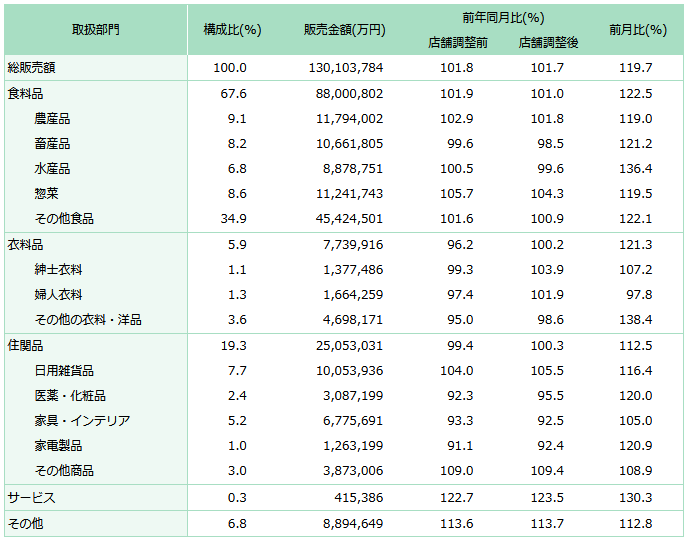Click the 総販売額 row label
The image size is (694, 542).
pos(31,68)
